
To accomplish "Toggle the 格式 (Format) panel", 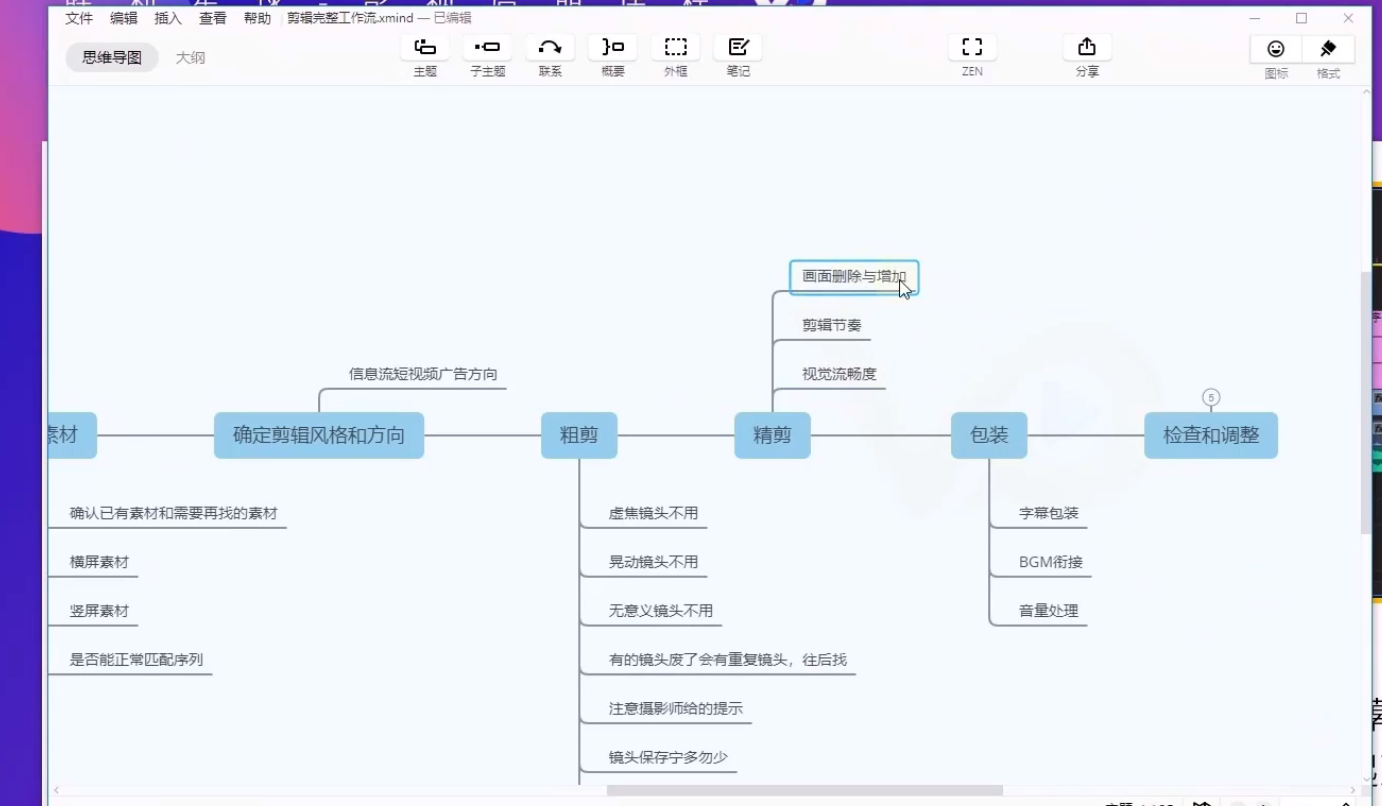I will [x=1328, y=49].
